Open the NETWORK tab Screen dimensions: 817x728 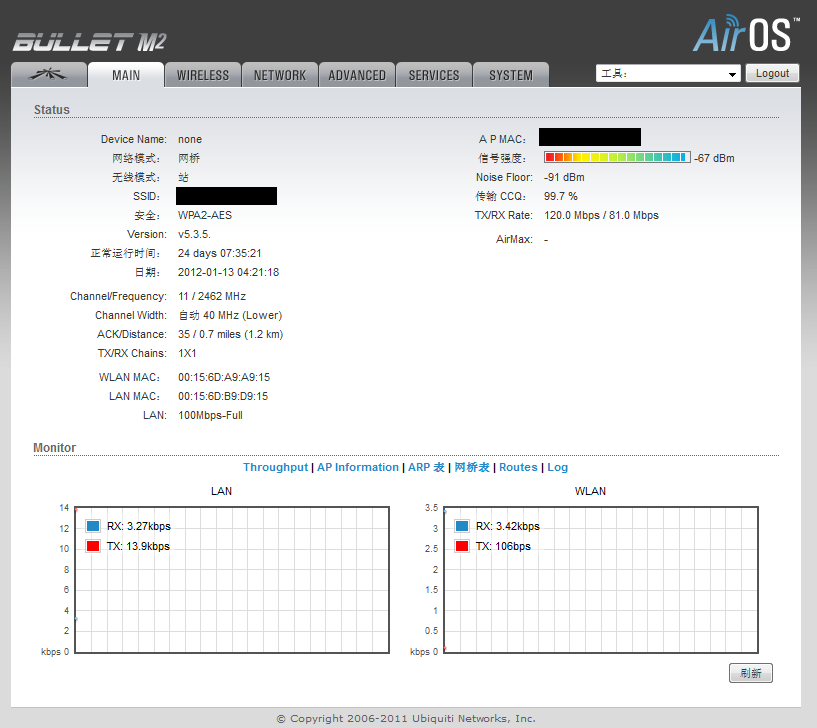click(x=280, y=75)
